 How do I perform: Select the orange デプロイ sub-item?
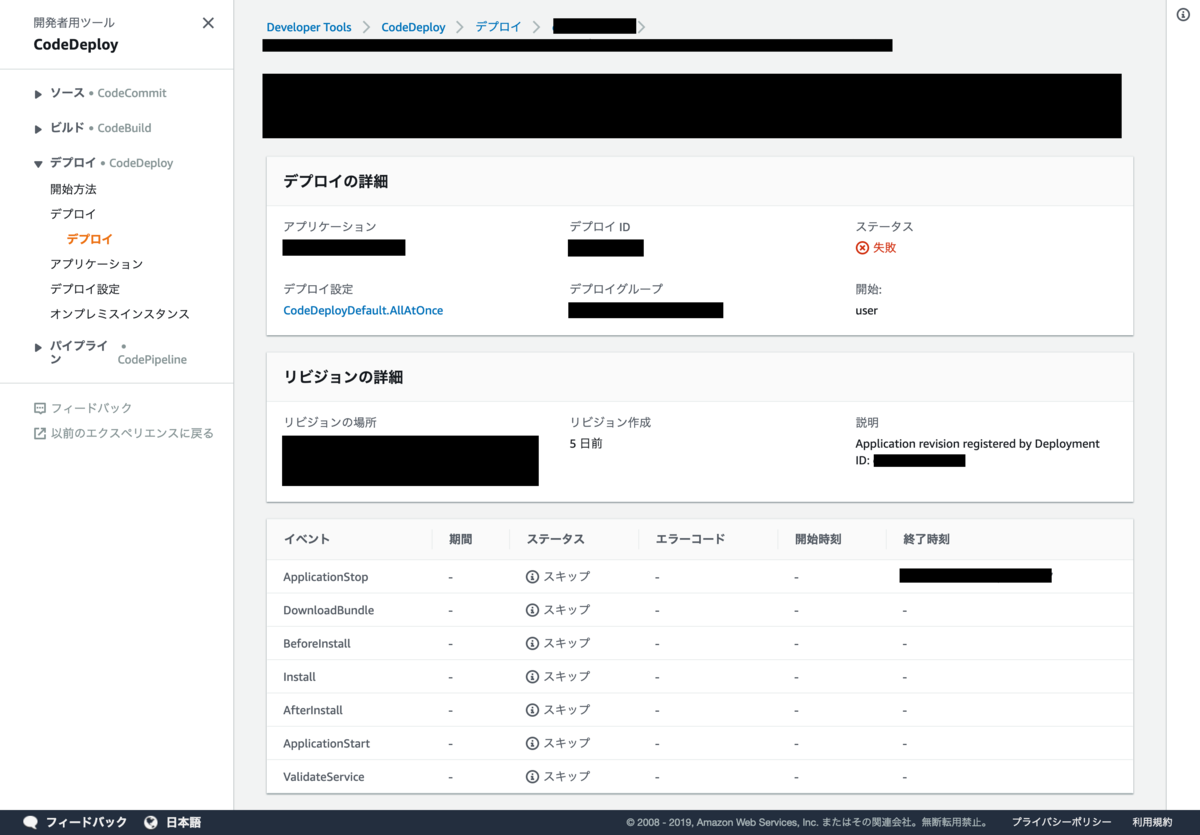pos(89,239)
